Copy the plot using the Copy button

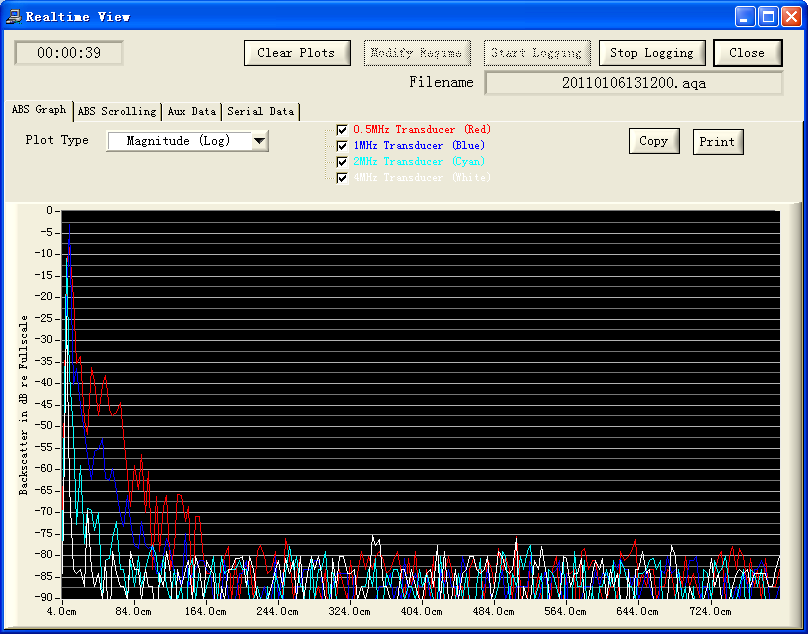pyautogui.click(x=654, y=141)
